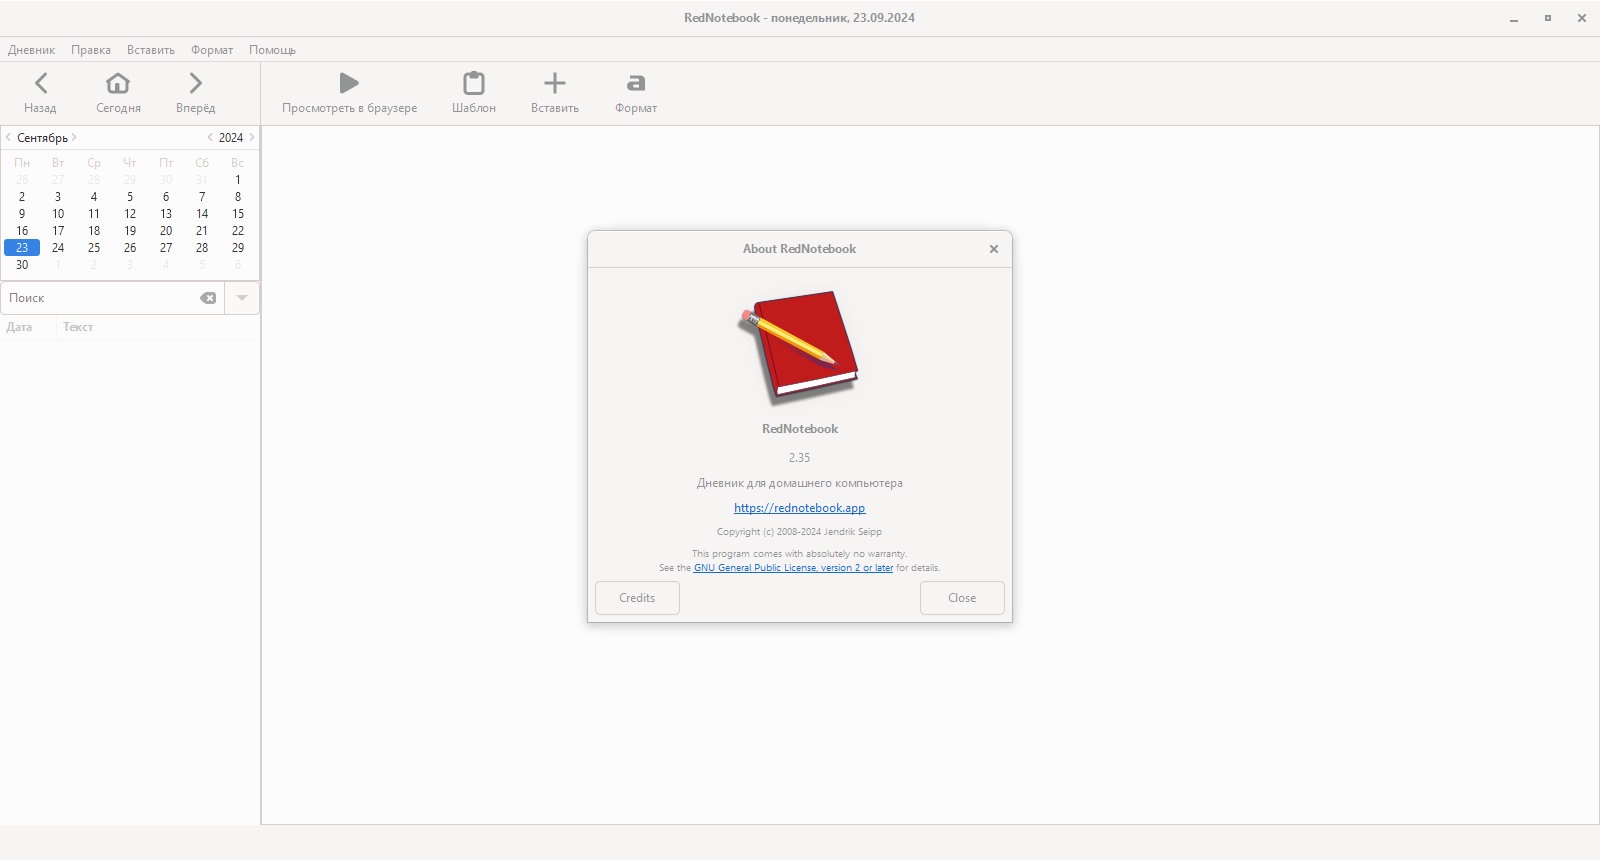Screen dimensions: 1600x860
Task: Maximize the RedNotebook window
Action: tap(1548, 18)
